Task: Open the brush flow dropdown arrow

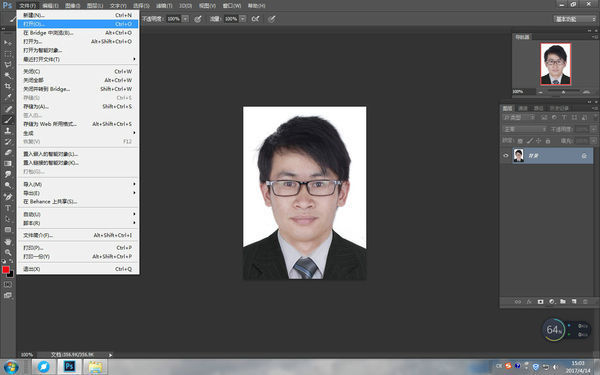Action: point(243,19)
